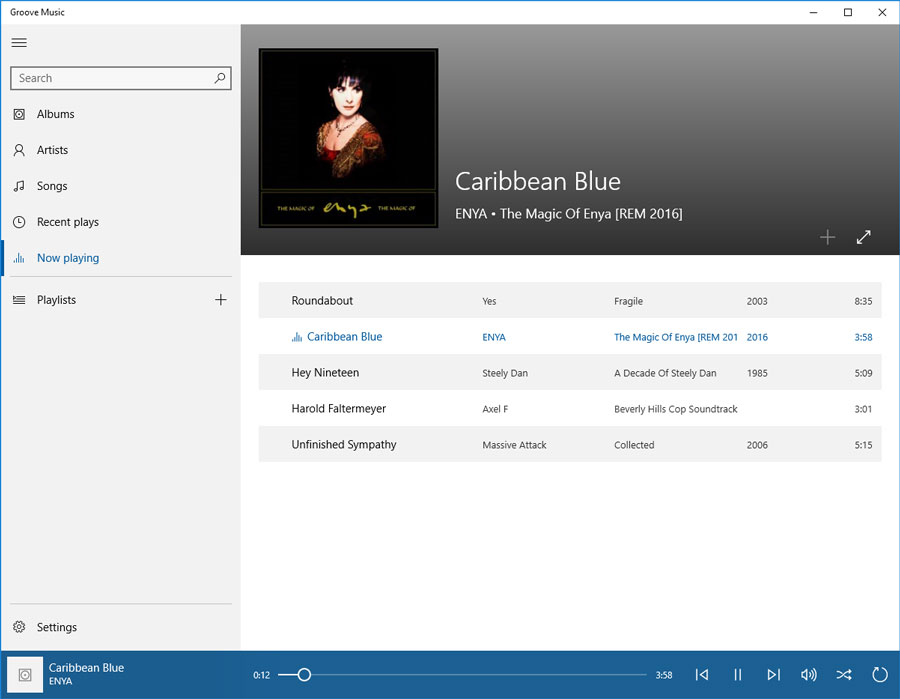The image size is (900, 699).
Task: Select the Hey Nineteen song row
Action: [x=570, y=372]
